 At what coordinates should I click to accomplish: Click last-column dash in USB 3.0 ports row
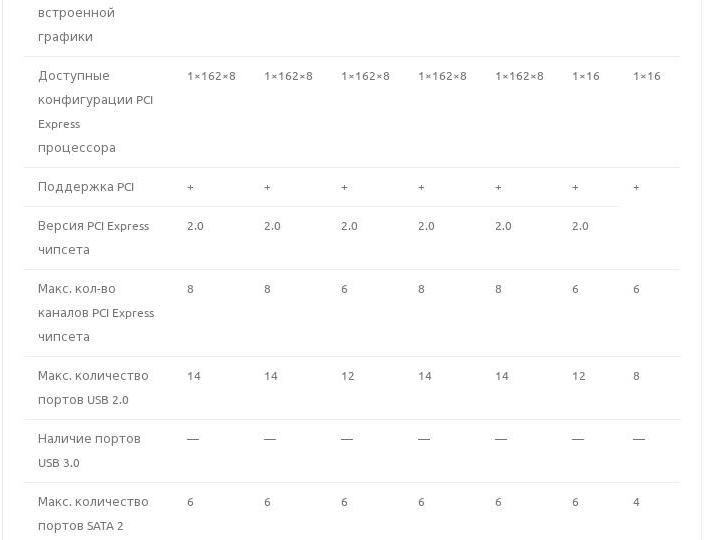click(639, 439)
